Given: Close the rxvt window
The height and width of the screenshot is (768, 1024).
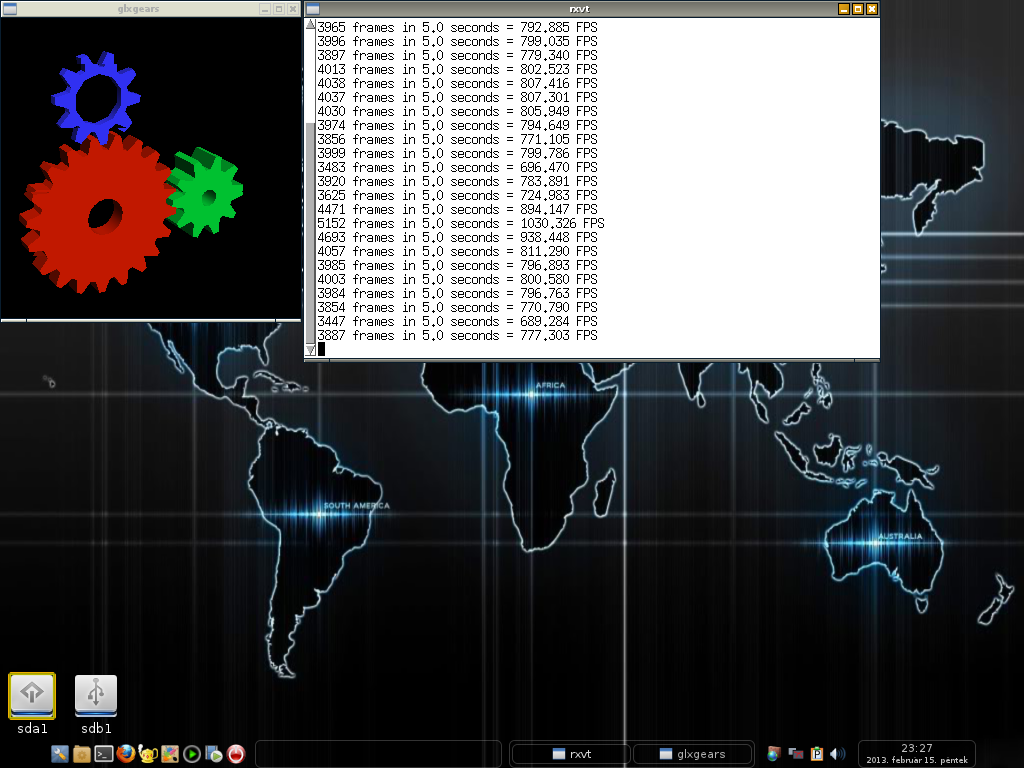Looking at the screenshot, I should [x=871, y=9].
